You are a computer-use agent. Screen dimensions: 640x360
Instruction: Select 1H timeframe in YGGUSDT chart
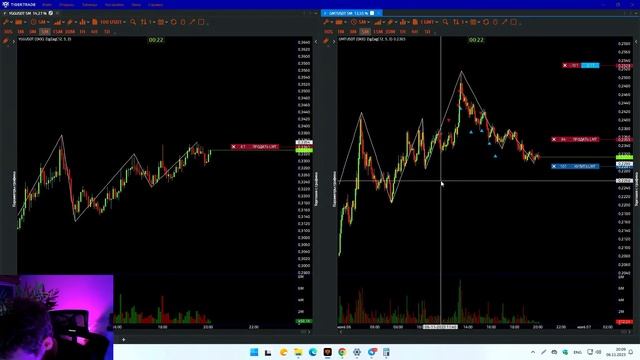tap(82, 31)
